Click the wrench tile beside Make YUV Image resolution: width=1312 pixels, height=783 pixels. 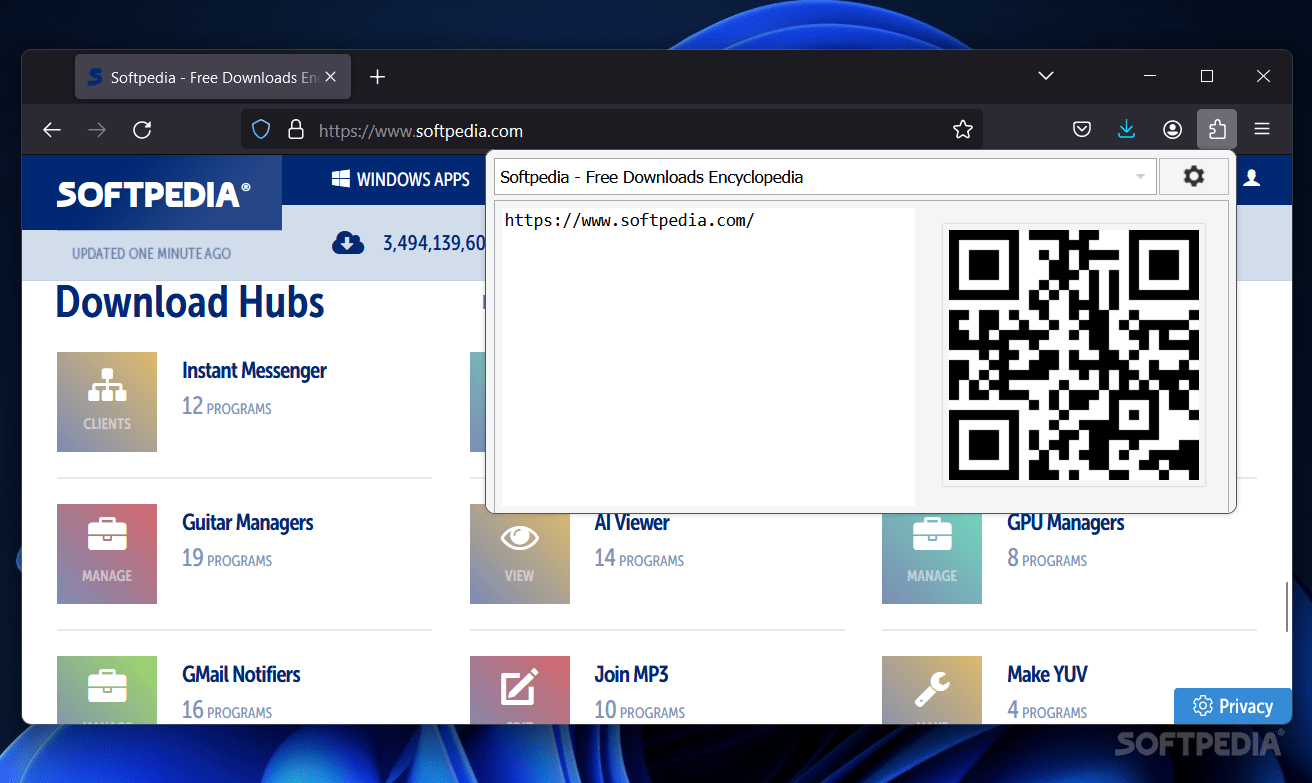click(x=932, y=689)
